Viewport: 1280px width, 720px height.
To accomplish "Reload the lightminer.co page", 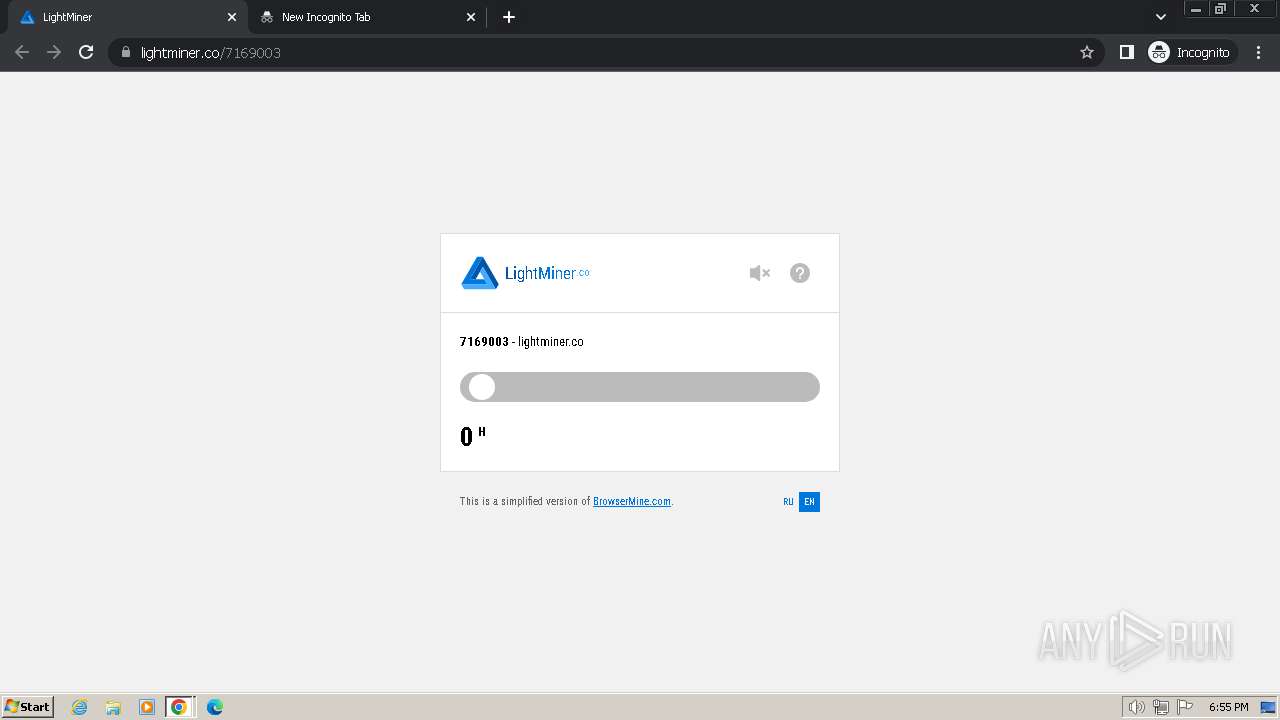I will (x=86, y=52).
